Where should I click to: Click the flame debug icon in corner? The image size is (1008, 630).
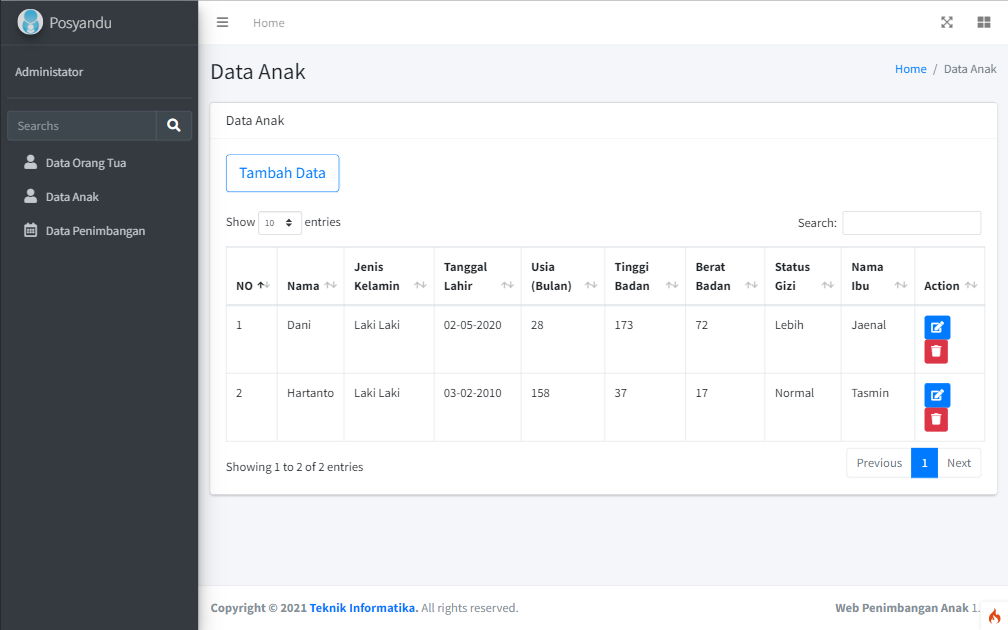point(994,616)
